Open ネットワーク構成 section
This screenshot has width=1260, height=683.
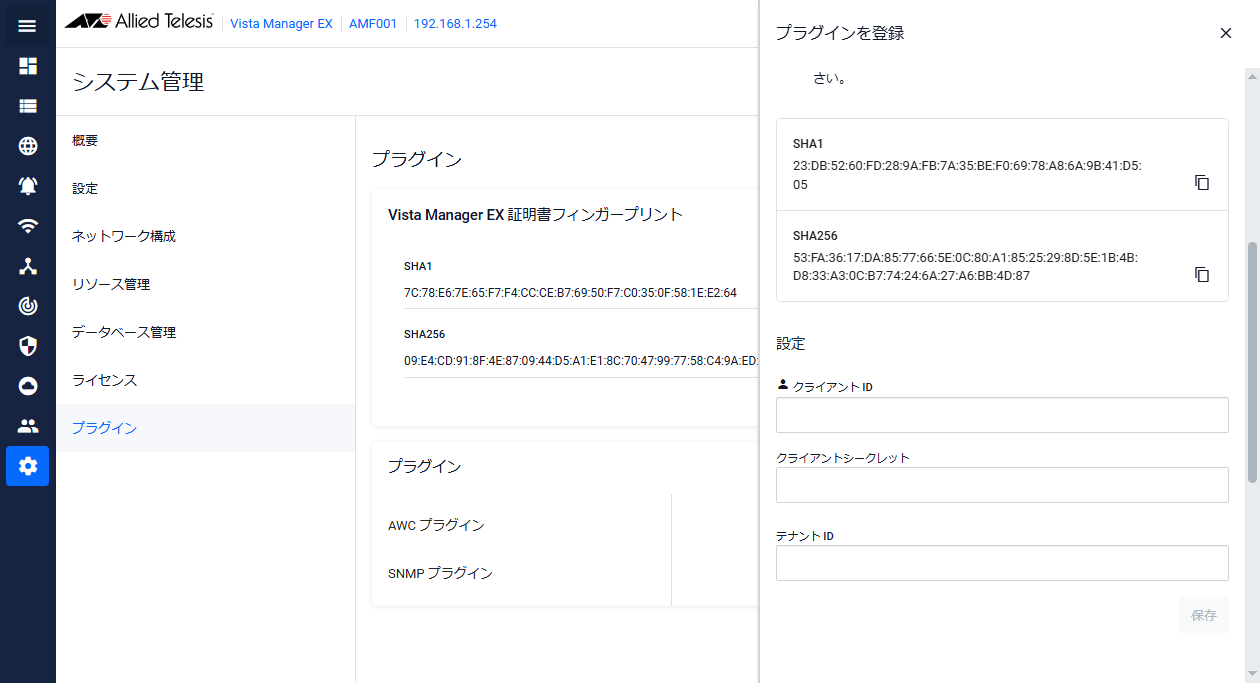[x=205, y=237]
